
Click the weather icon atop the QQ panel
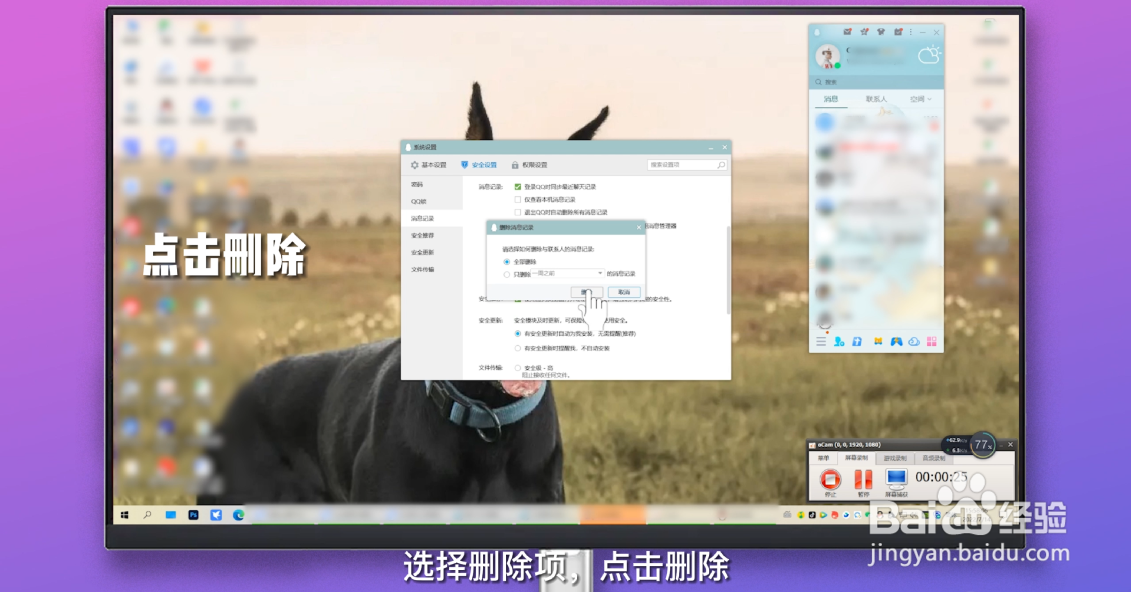click(x=930, y=55)
